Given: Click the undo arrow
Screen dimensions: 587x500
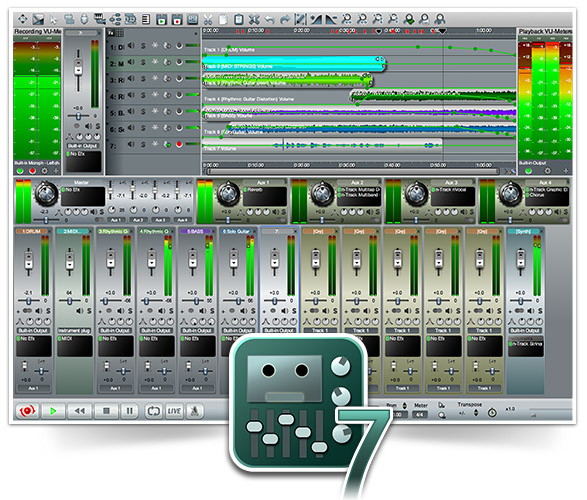Looking at the screenshot, I should pos(269,19).
